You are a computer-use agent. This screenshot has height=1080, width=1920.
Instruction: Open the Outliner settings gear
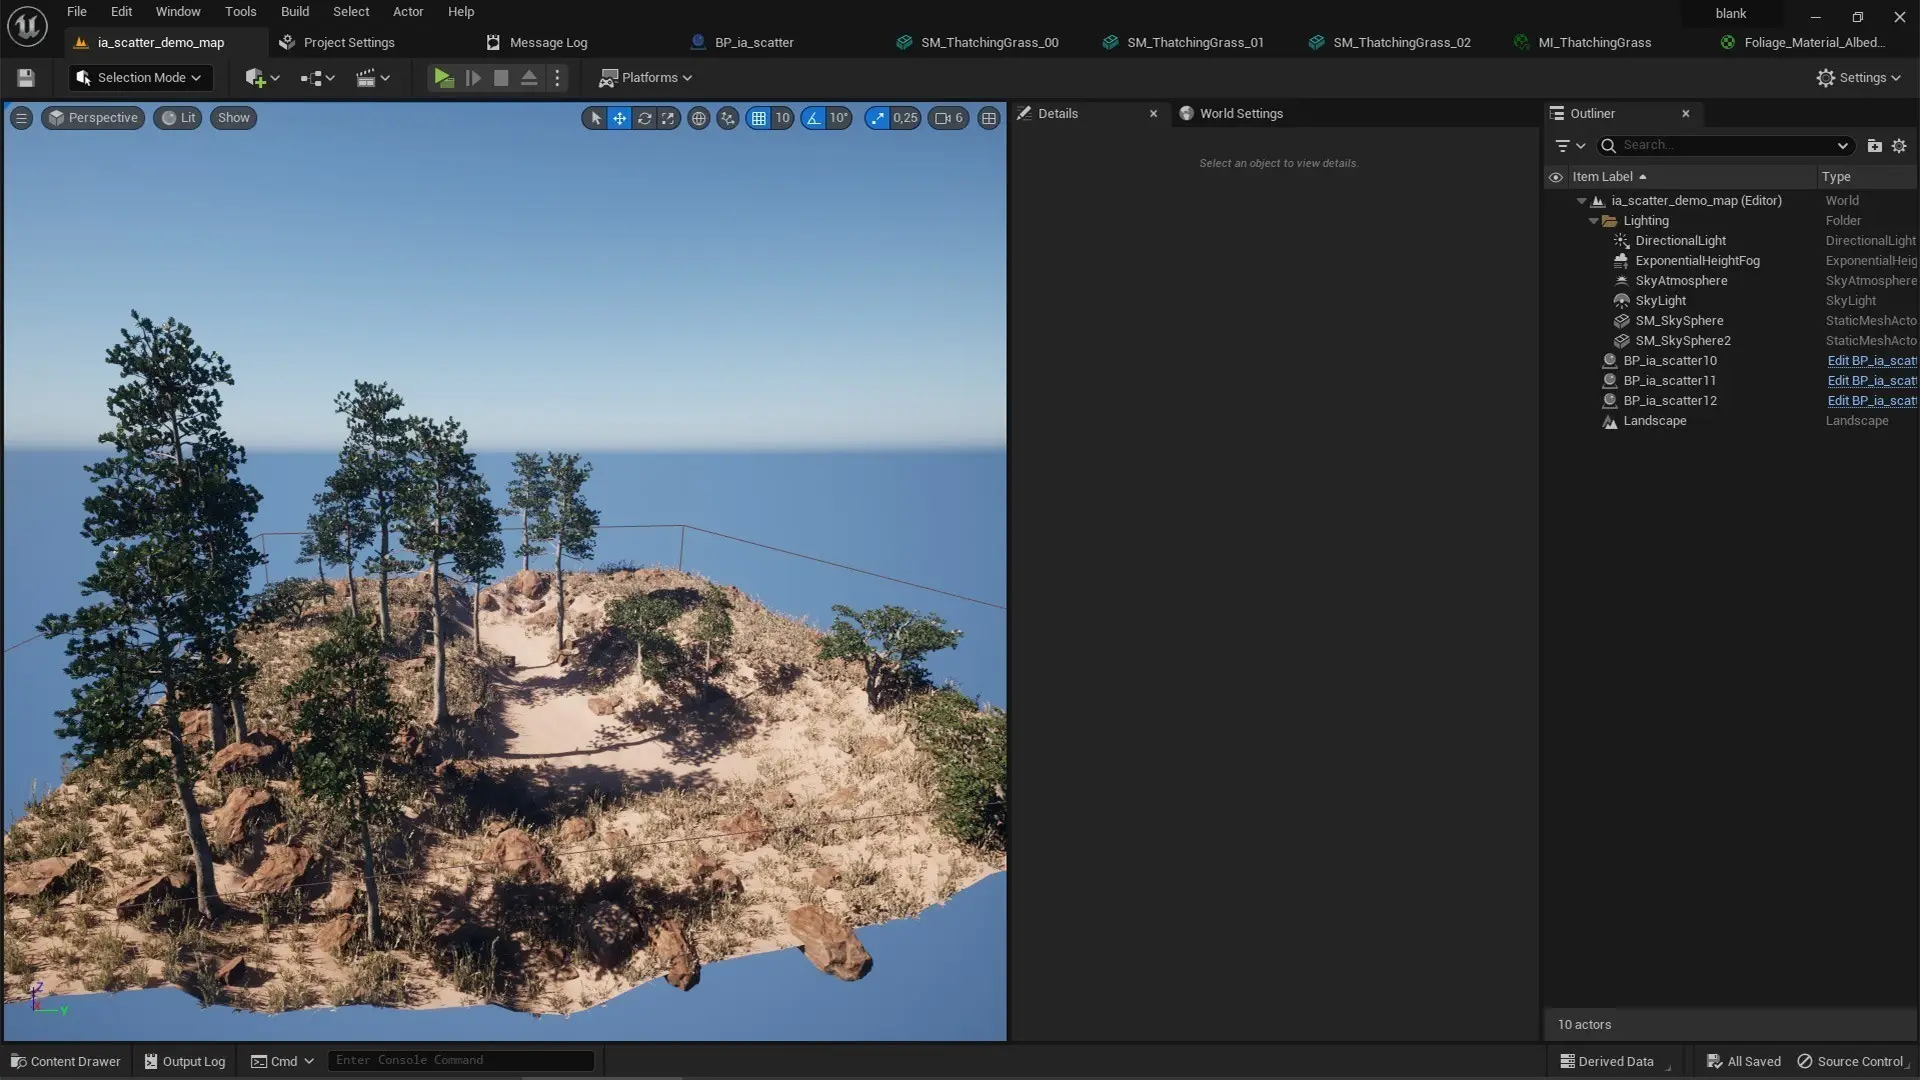tap(1899, 146)
